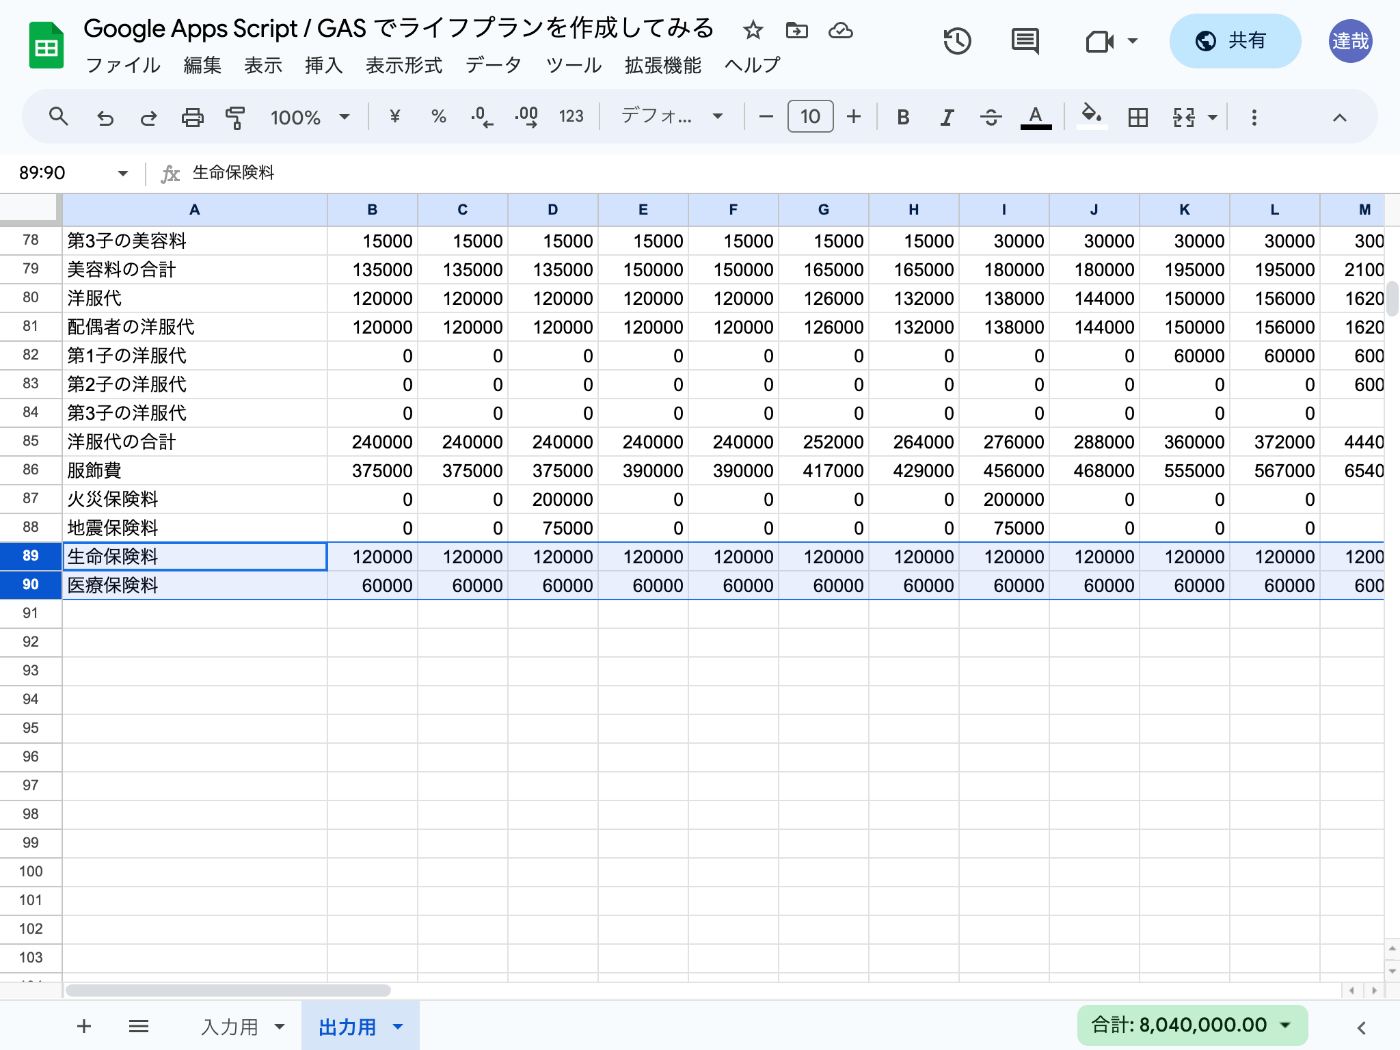Select row 85 header
Viewport: 1400px width, 1050px height.
[x=30, y=441]
